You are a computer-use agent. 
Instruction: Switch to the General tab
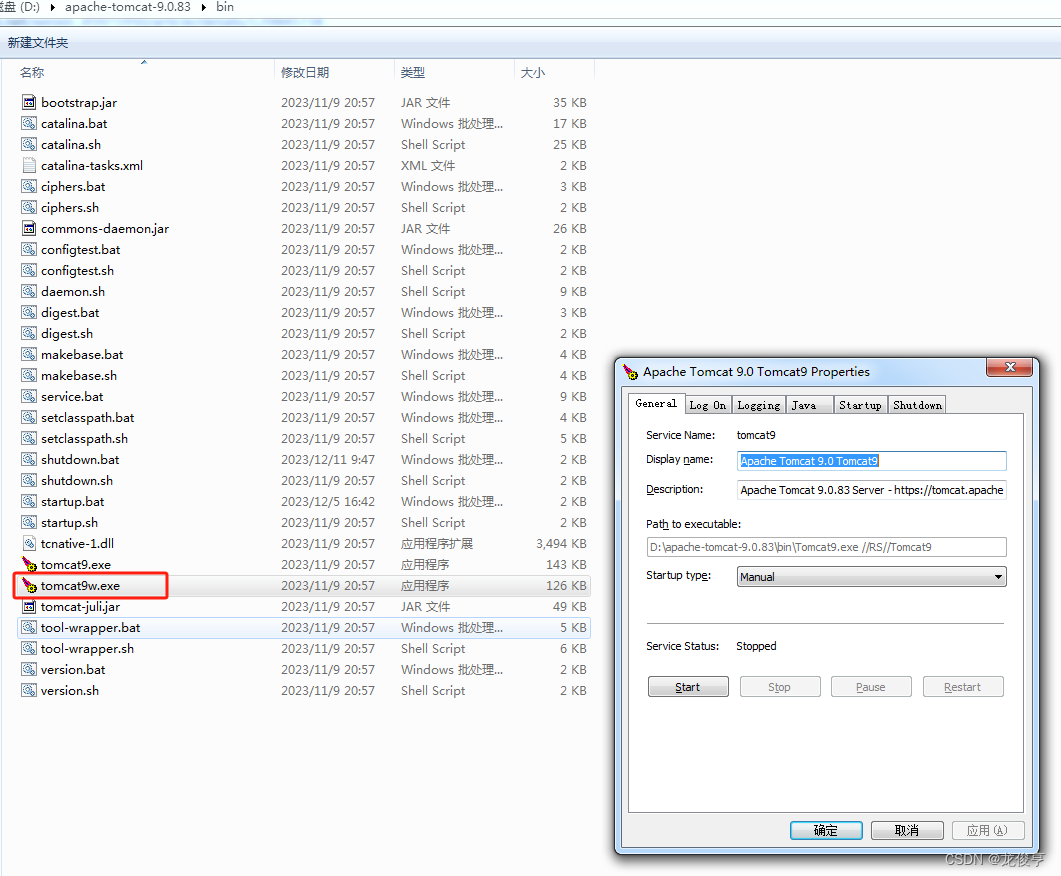[x=656, y=403]
